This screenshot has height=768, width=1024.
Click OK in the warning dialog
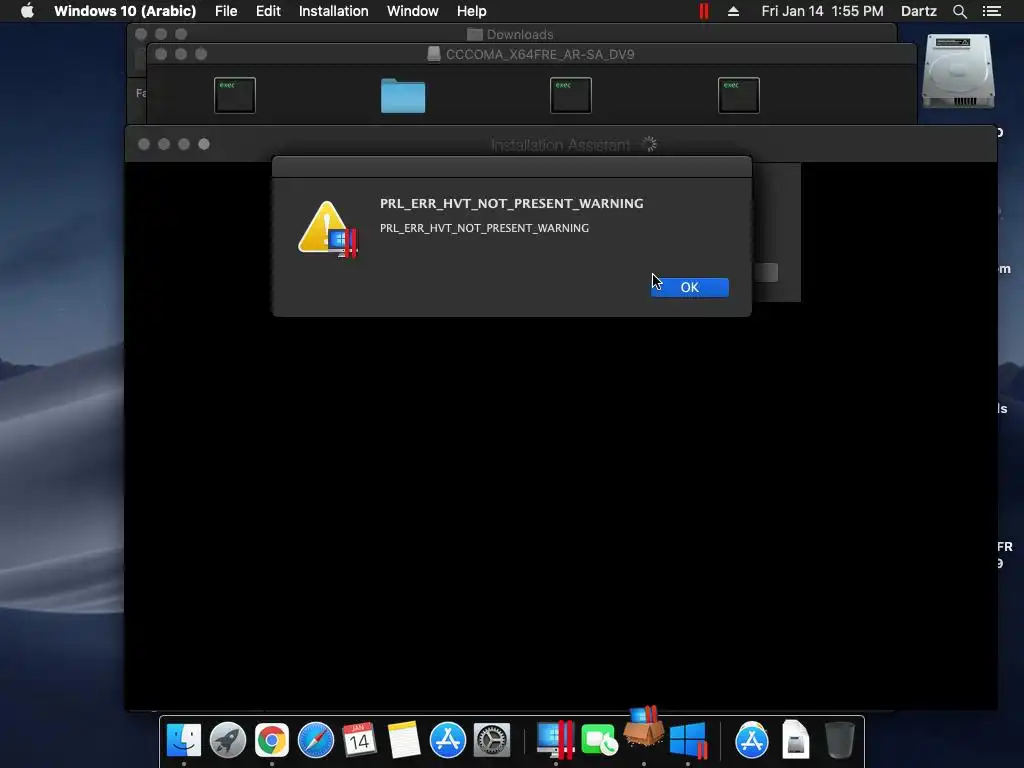[x=690, y=287]
